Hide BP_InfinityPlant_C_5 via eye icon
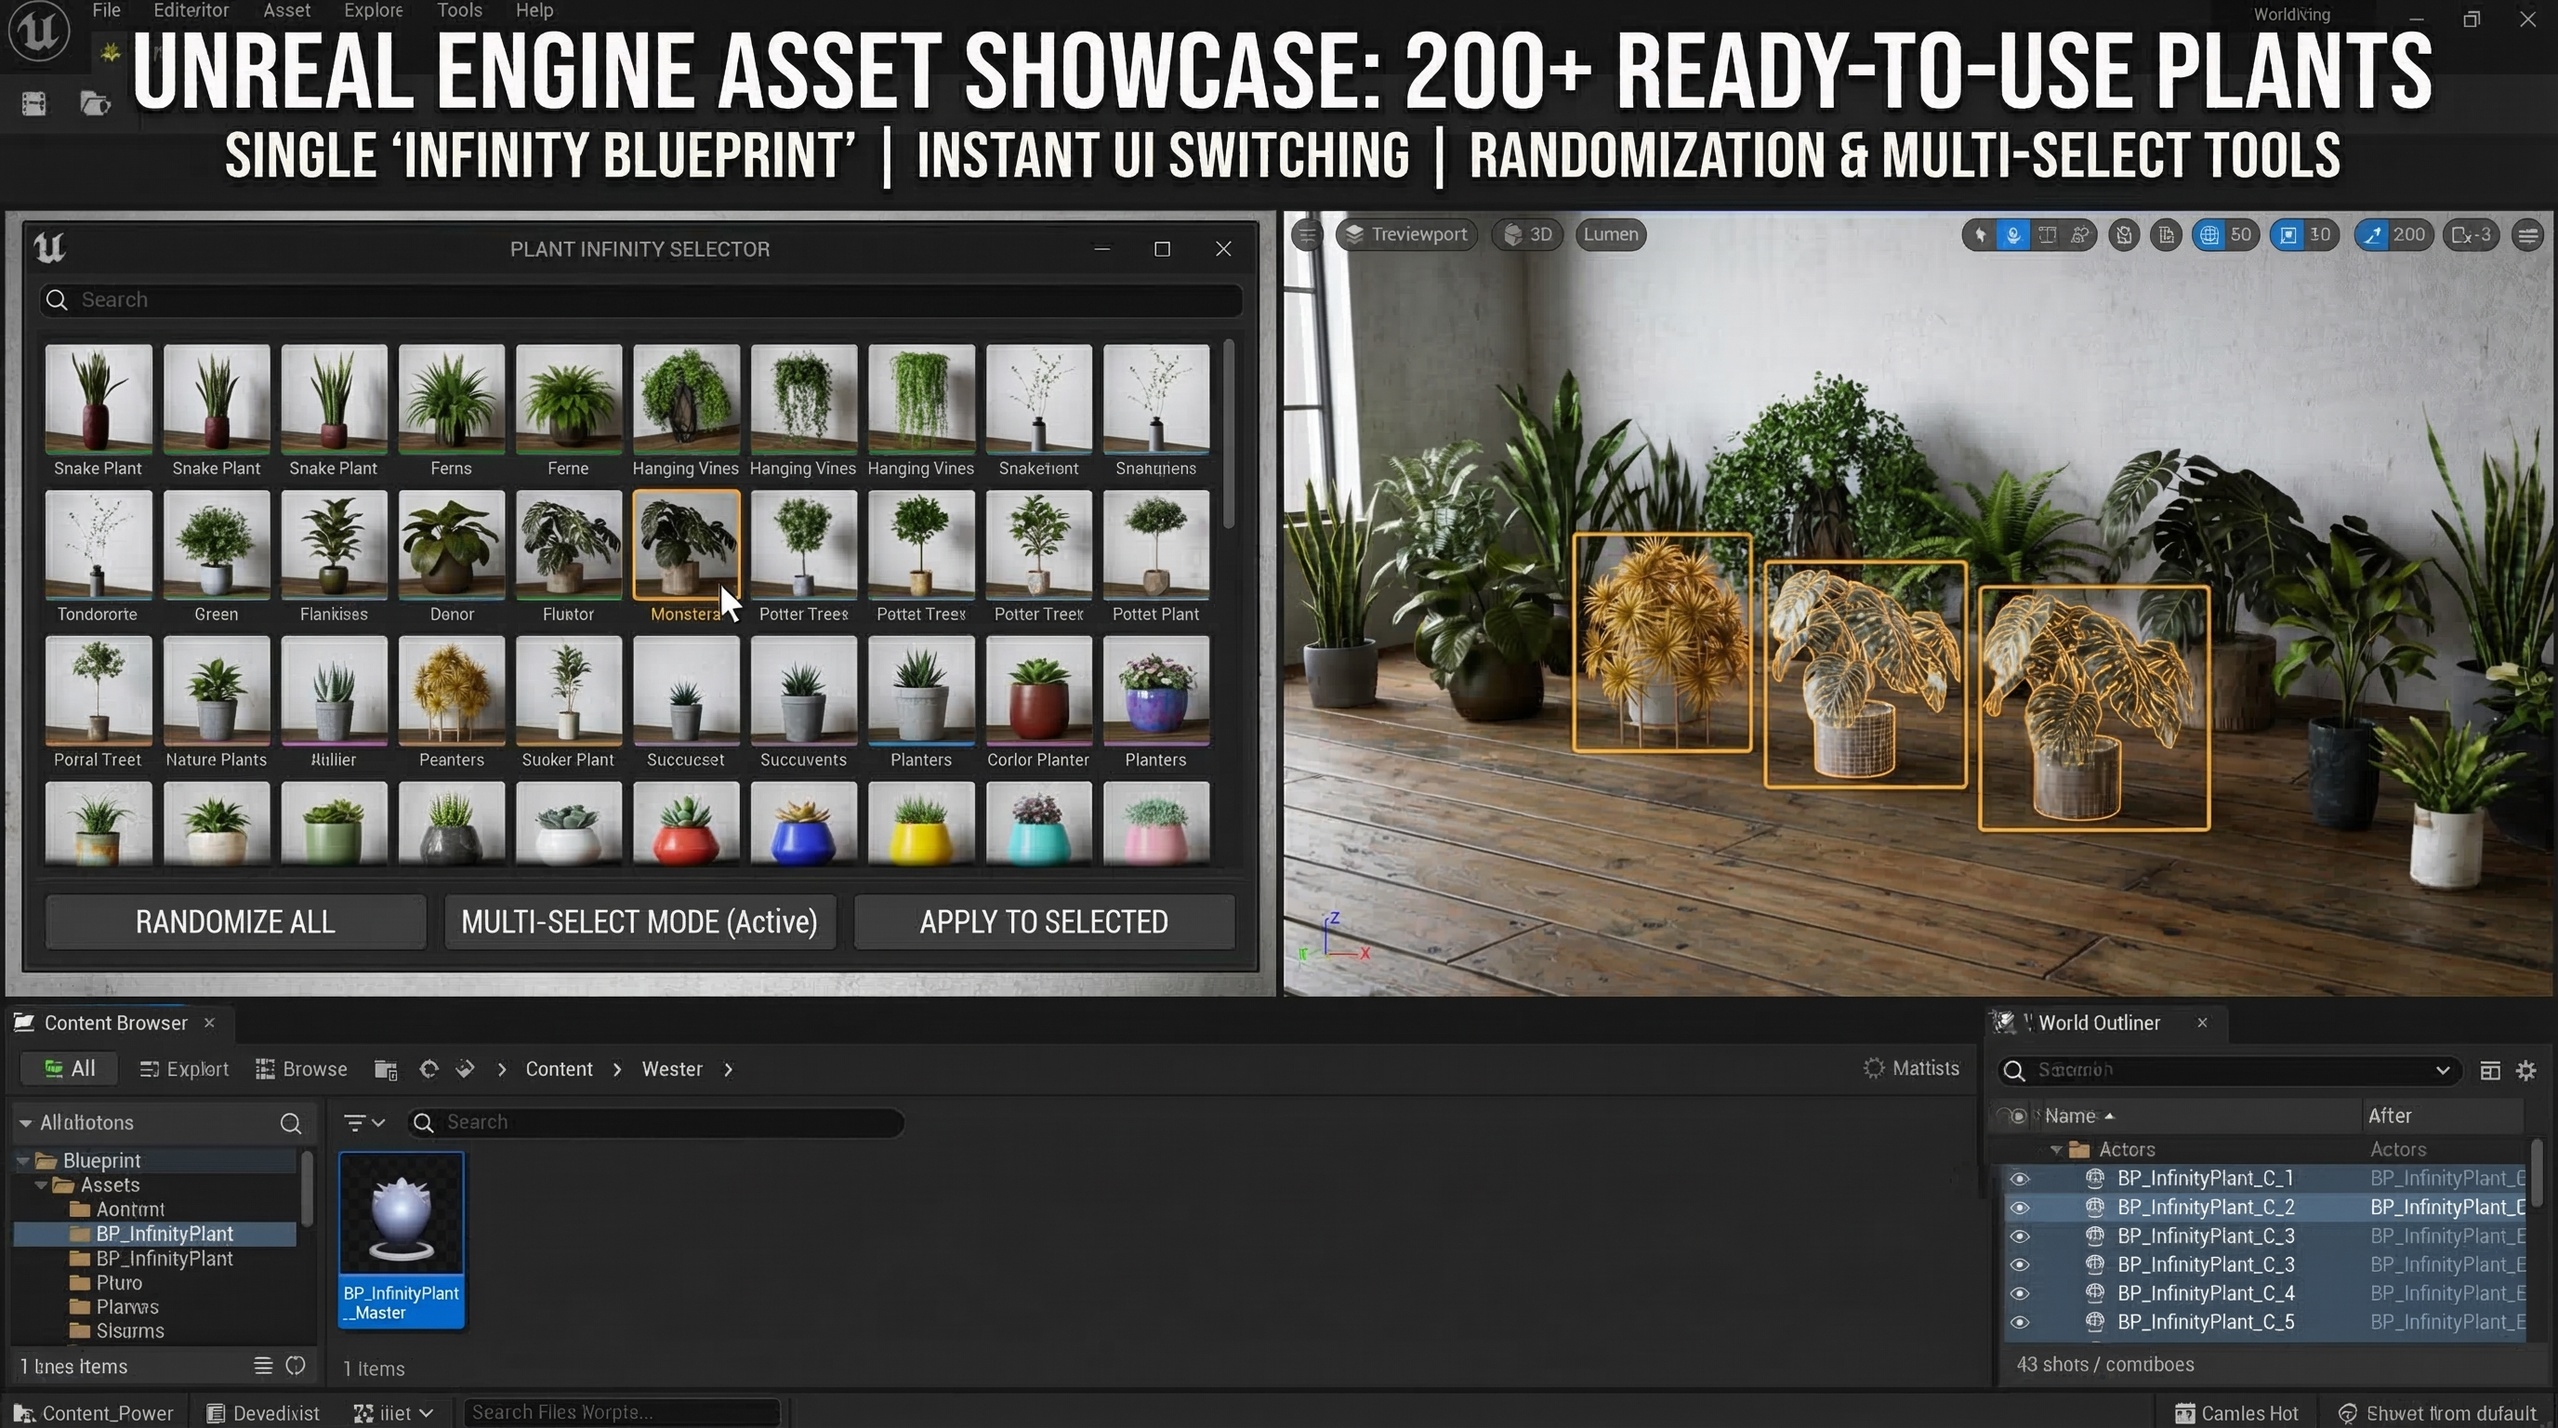Screen dimensions: 2558x1428 [2019, 1322]
